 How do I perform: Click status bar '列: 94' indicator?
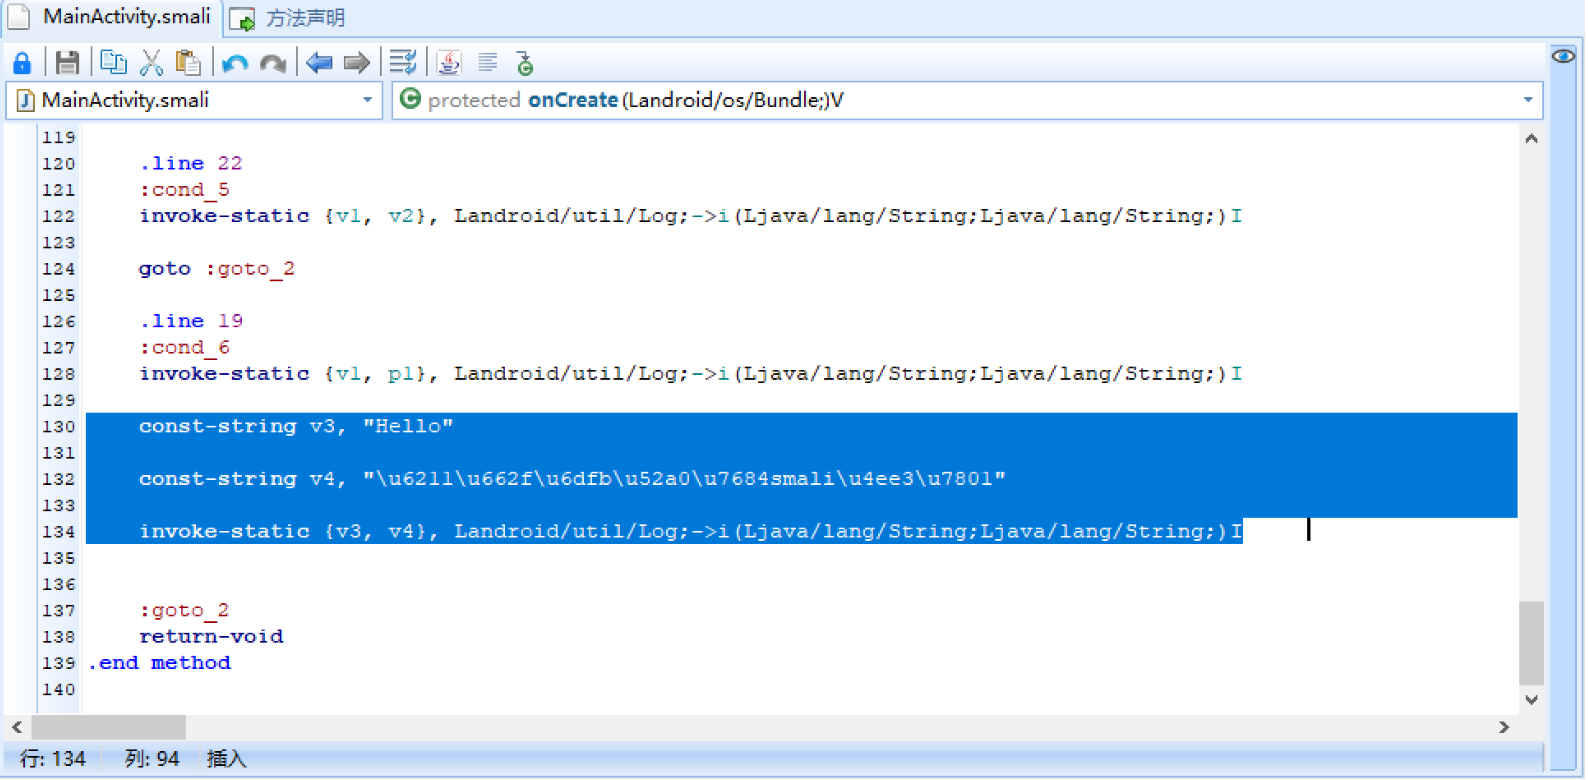pos(152,759)
